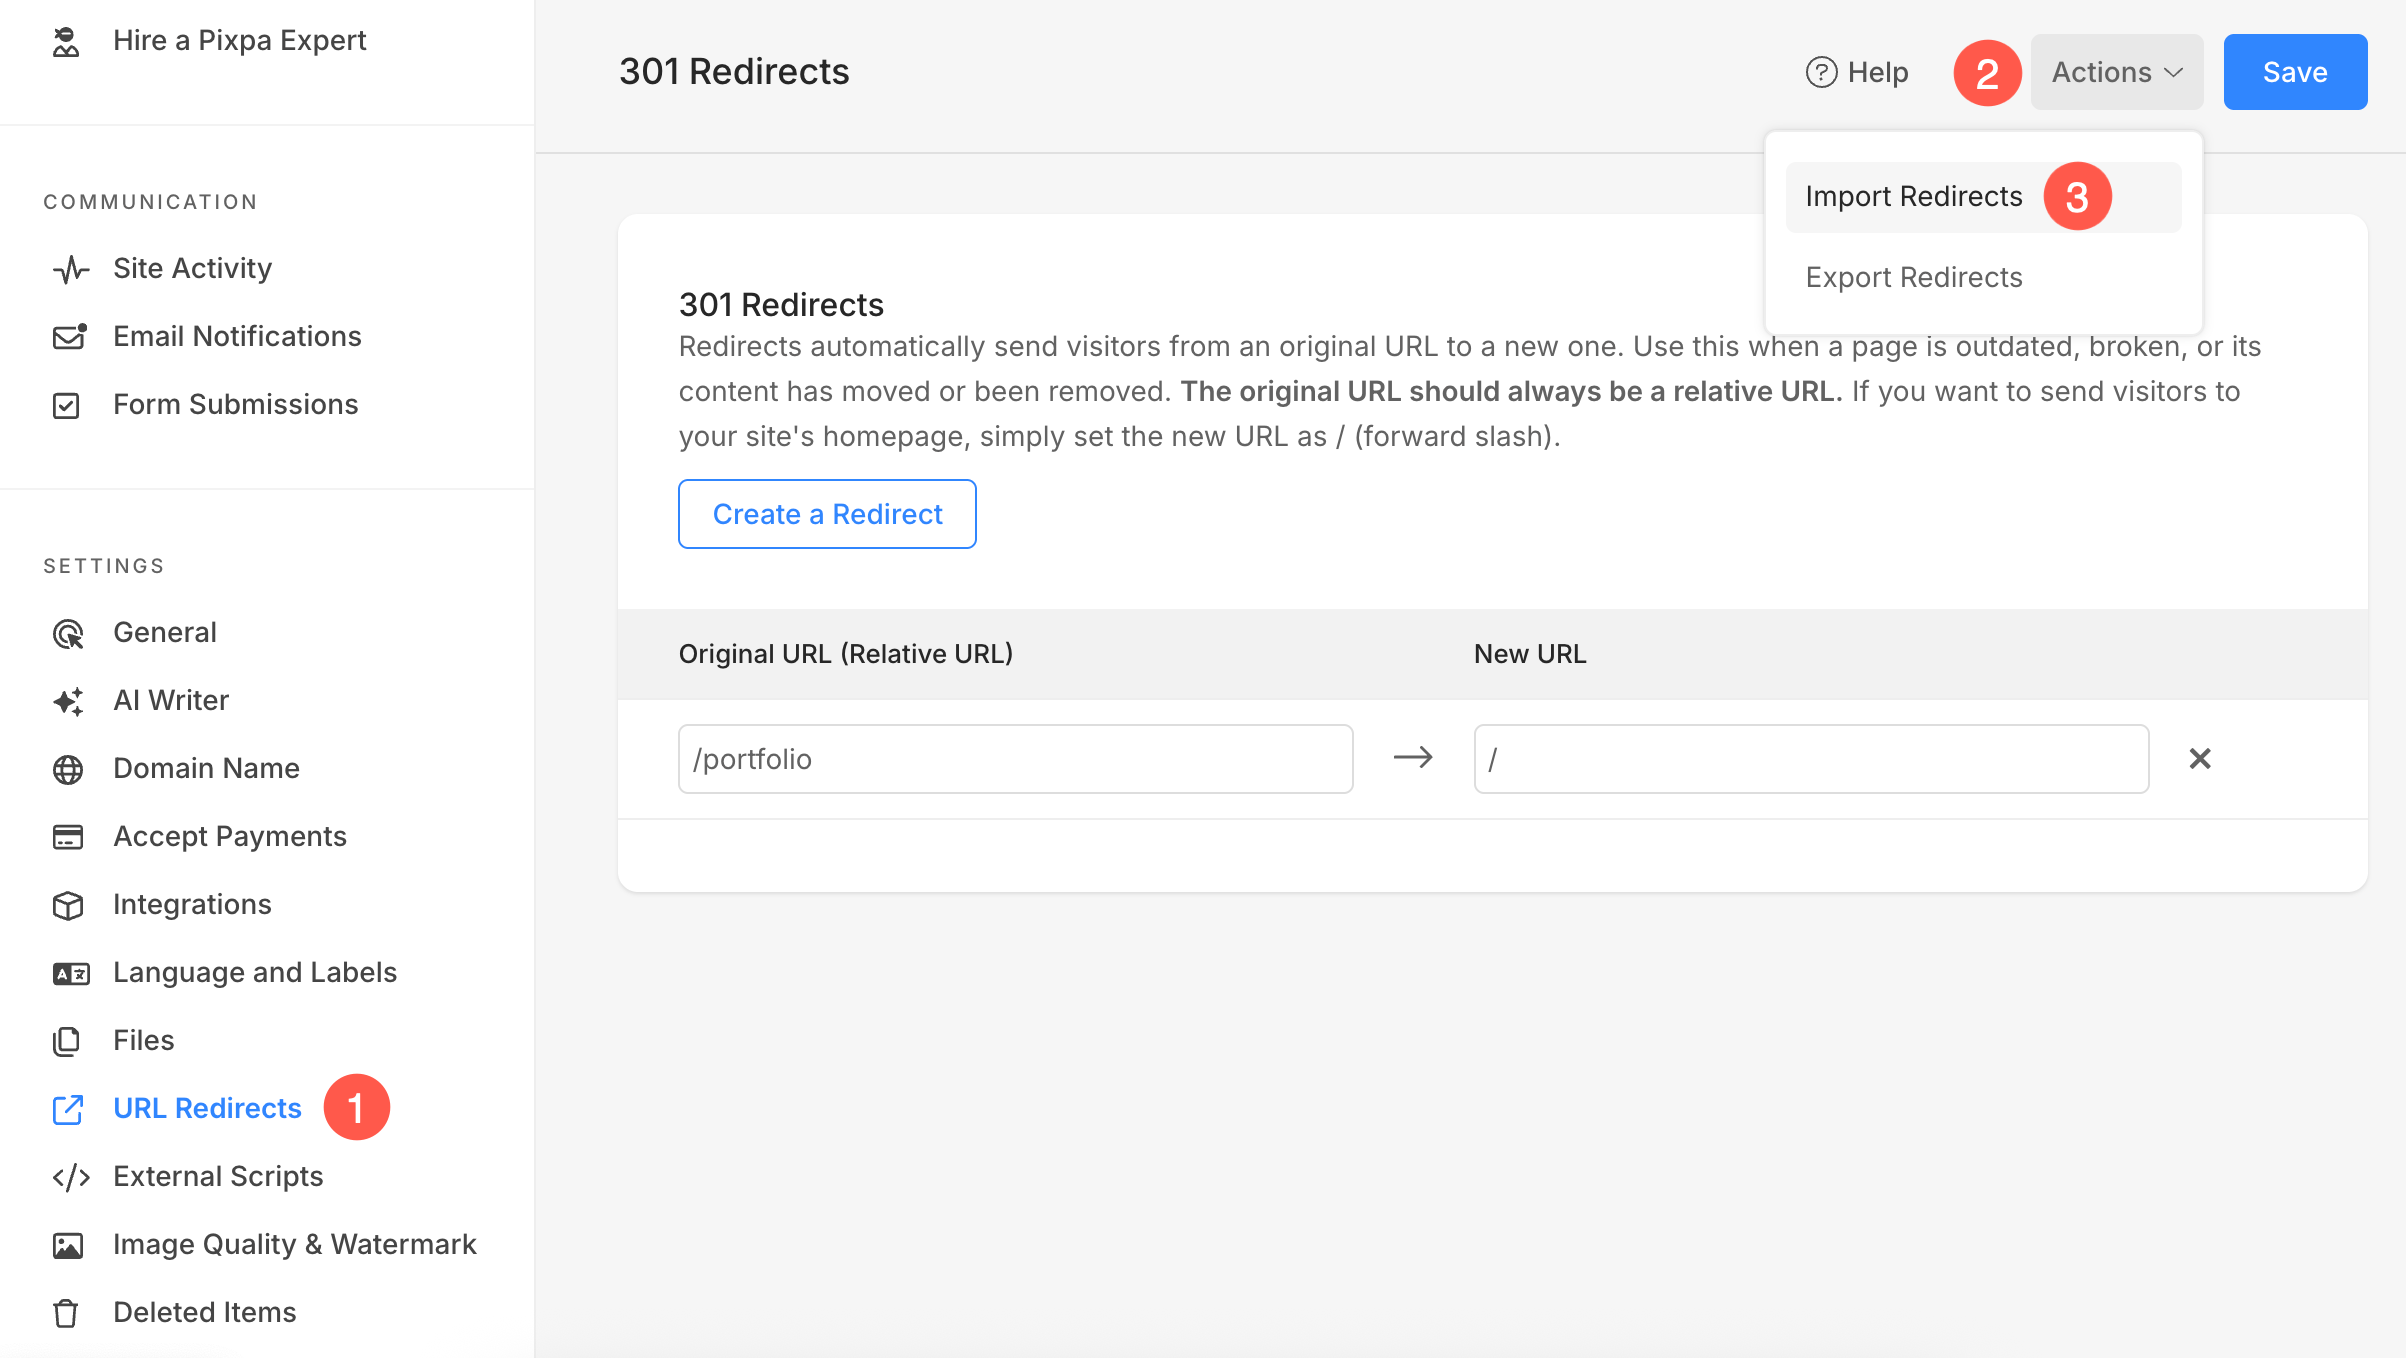Click the AI Writer sparkle icon
Image resolution: width=2406 pixels, height=1358 pixels.
[68, 701]
